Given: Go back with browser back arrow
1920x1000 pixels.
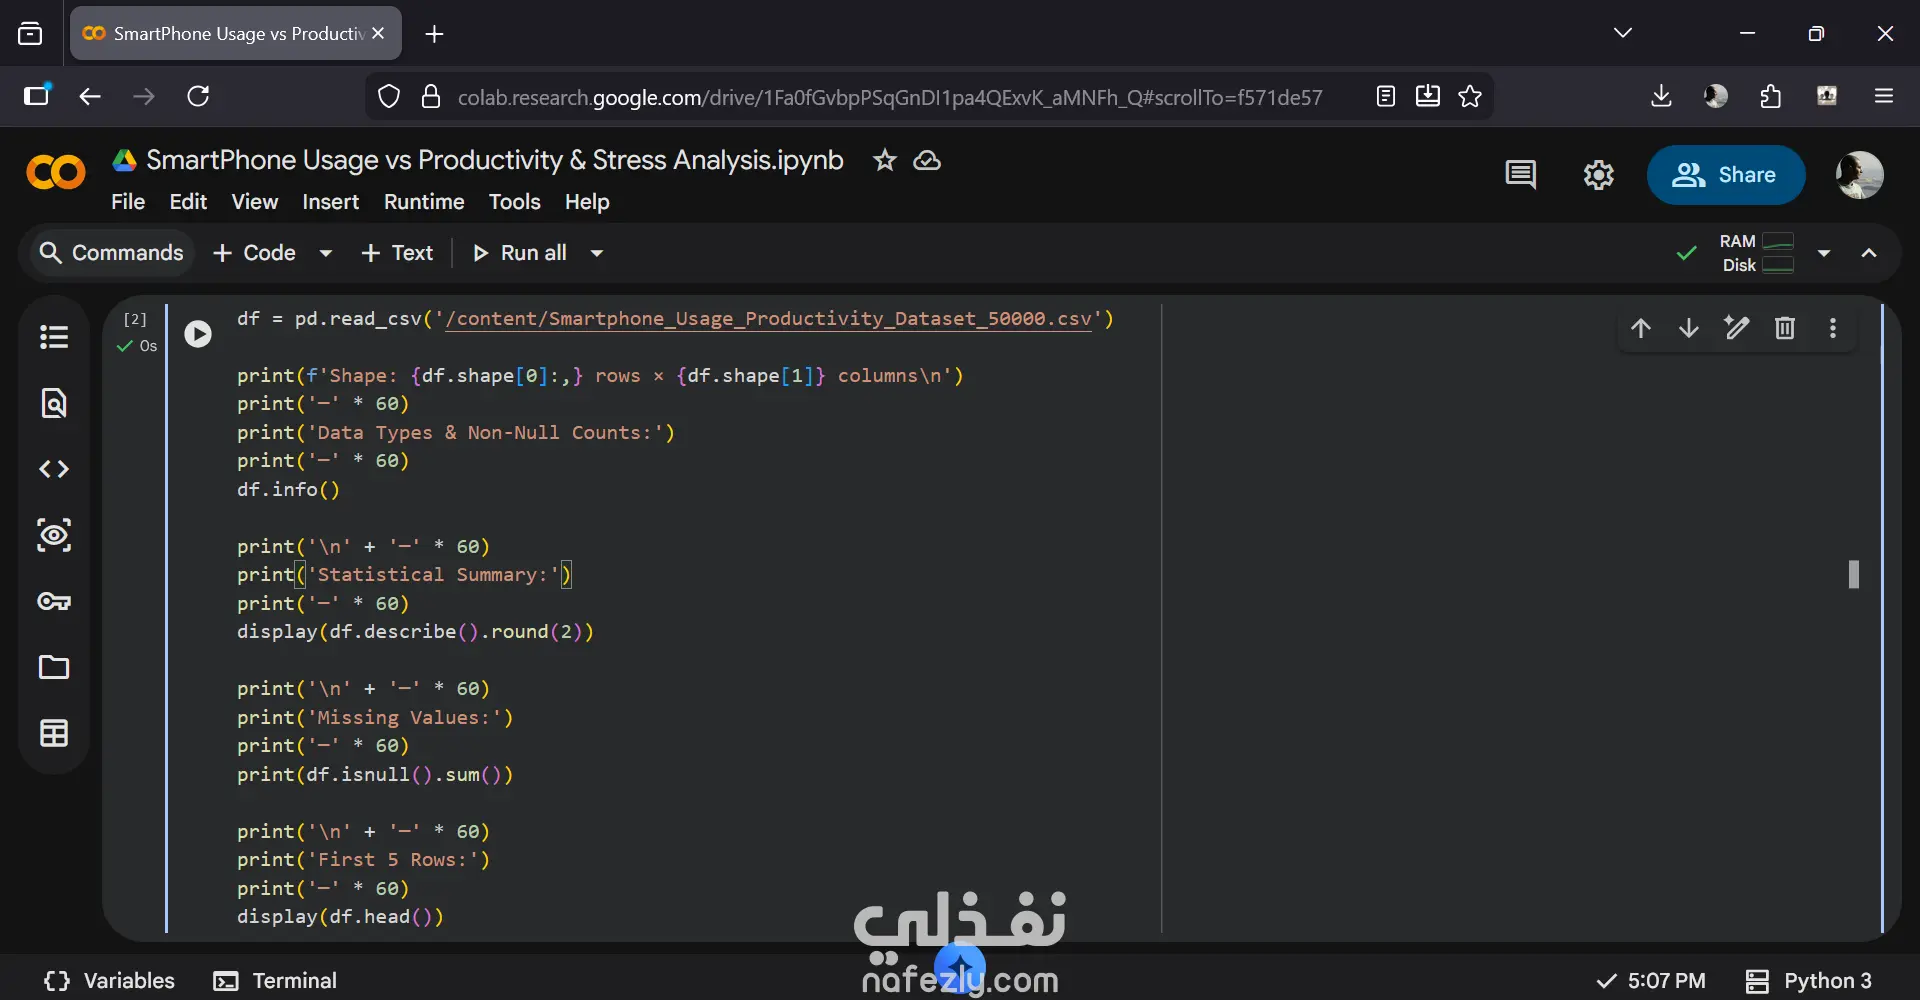Looking at the screenshot, I should [90, 96].
